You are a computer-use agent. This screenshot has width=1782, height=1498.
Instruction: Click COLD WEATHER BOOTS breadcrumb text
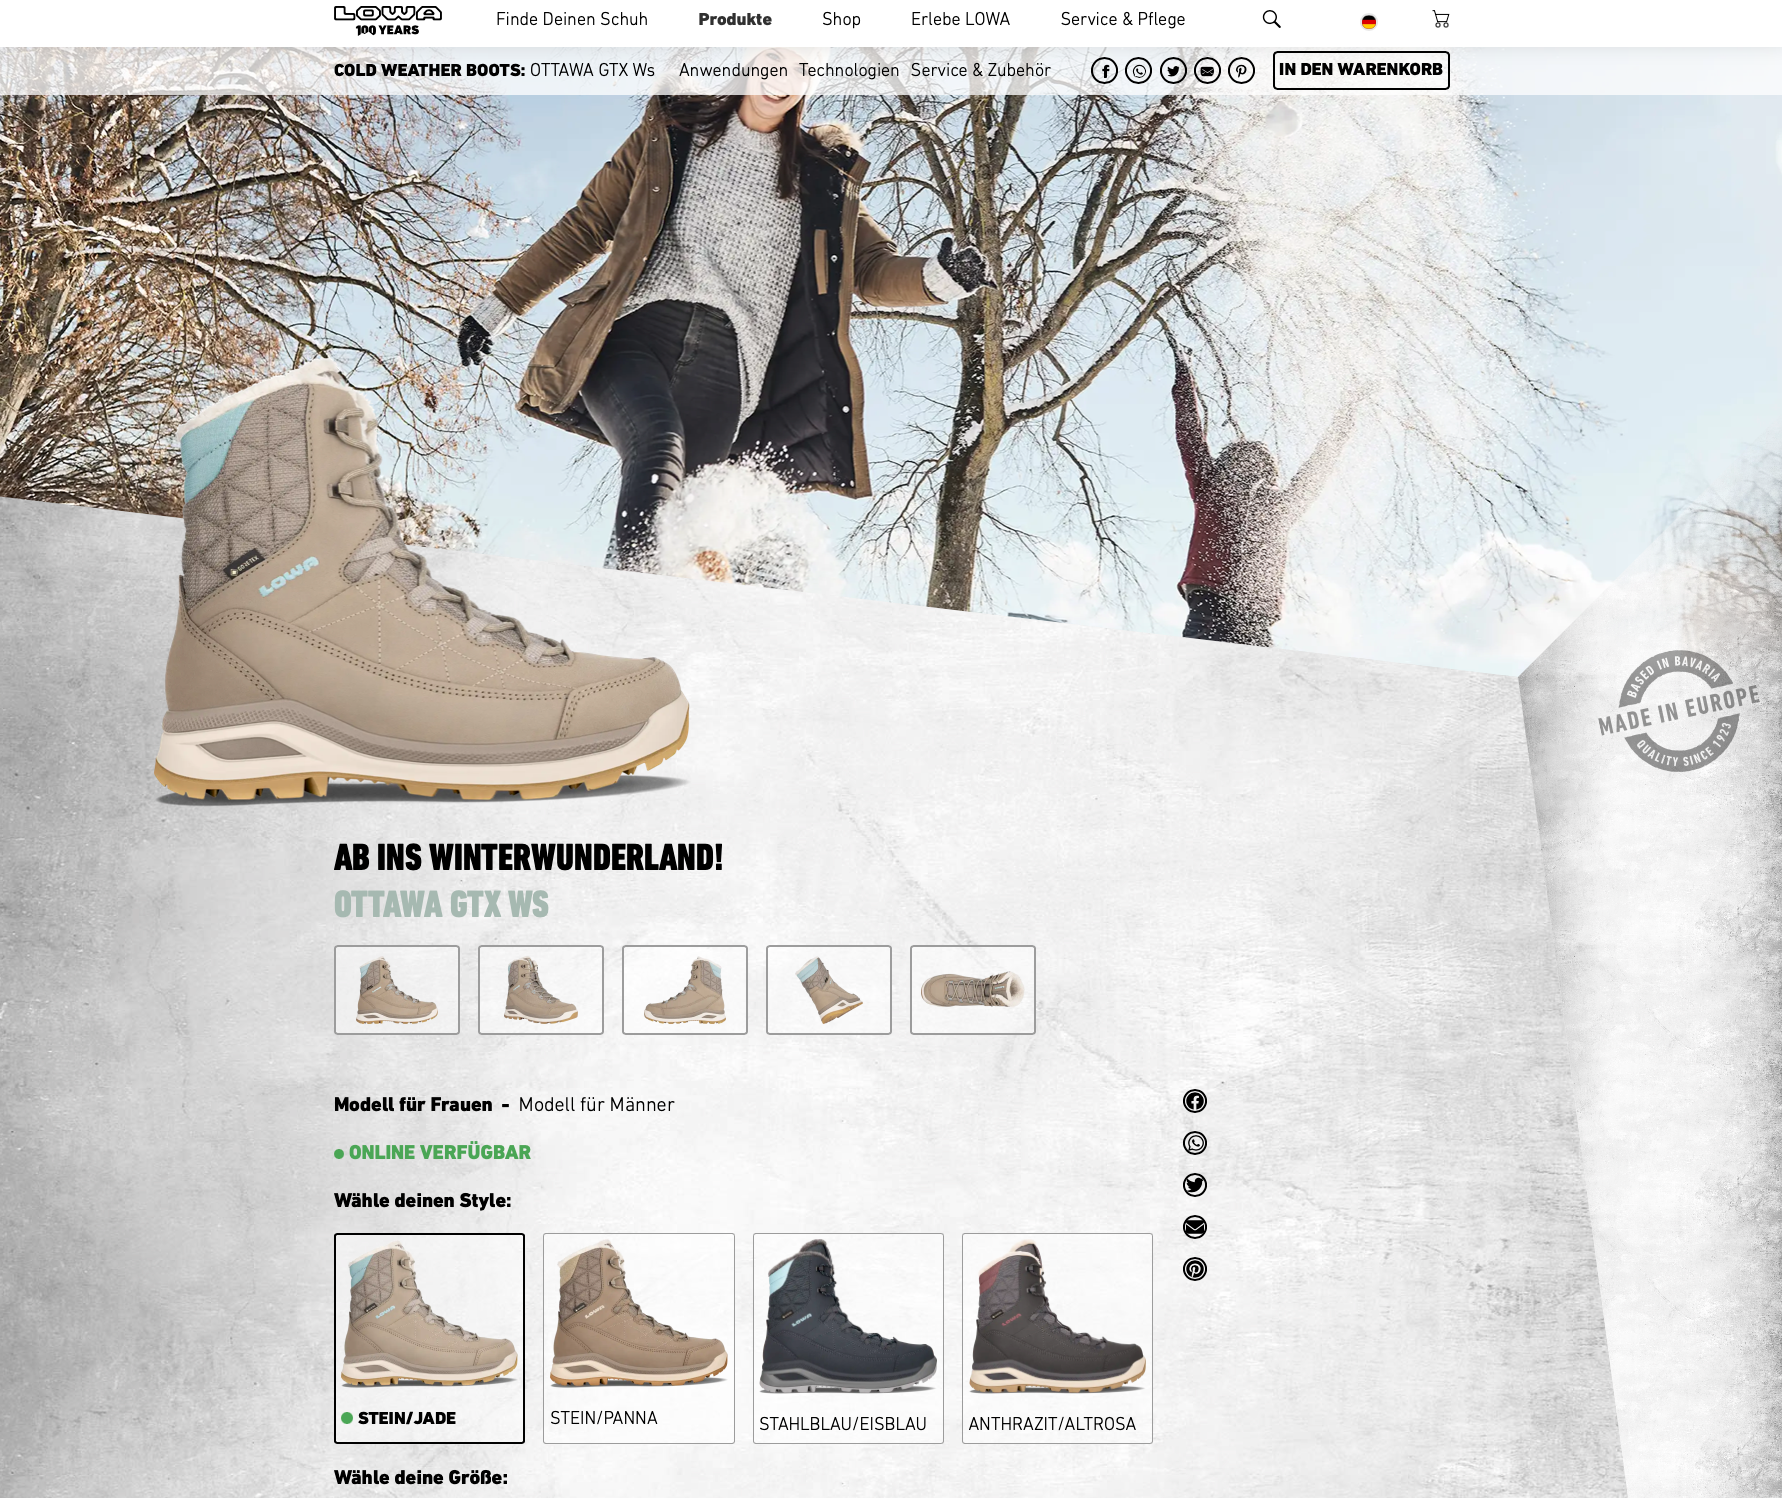(x=429, y=70)
